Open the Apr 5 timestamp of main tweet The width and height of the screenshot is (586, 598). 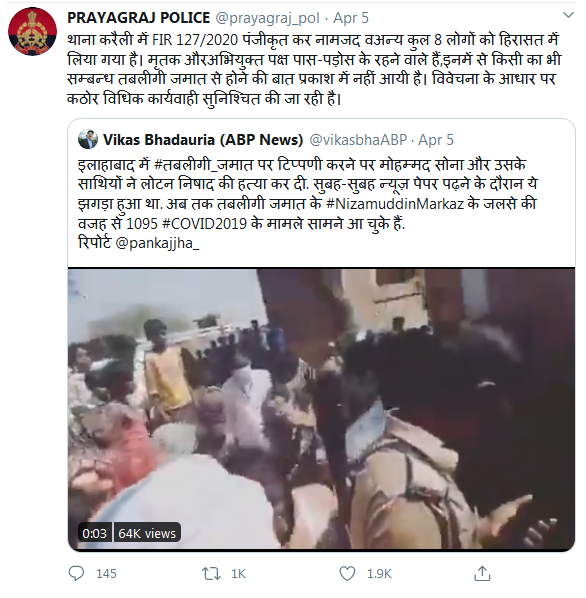point(351,18)
